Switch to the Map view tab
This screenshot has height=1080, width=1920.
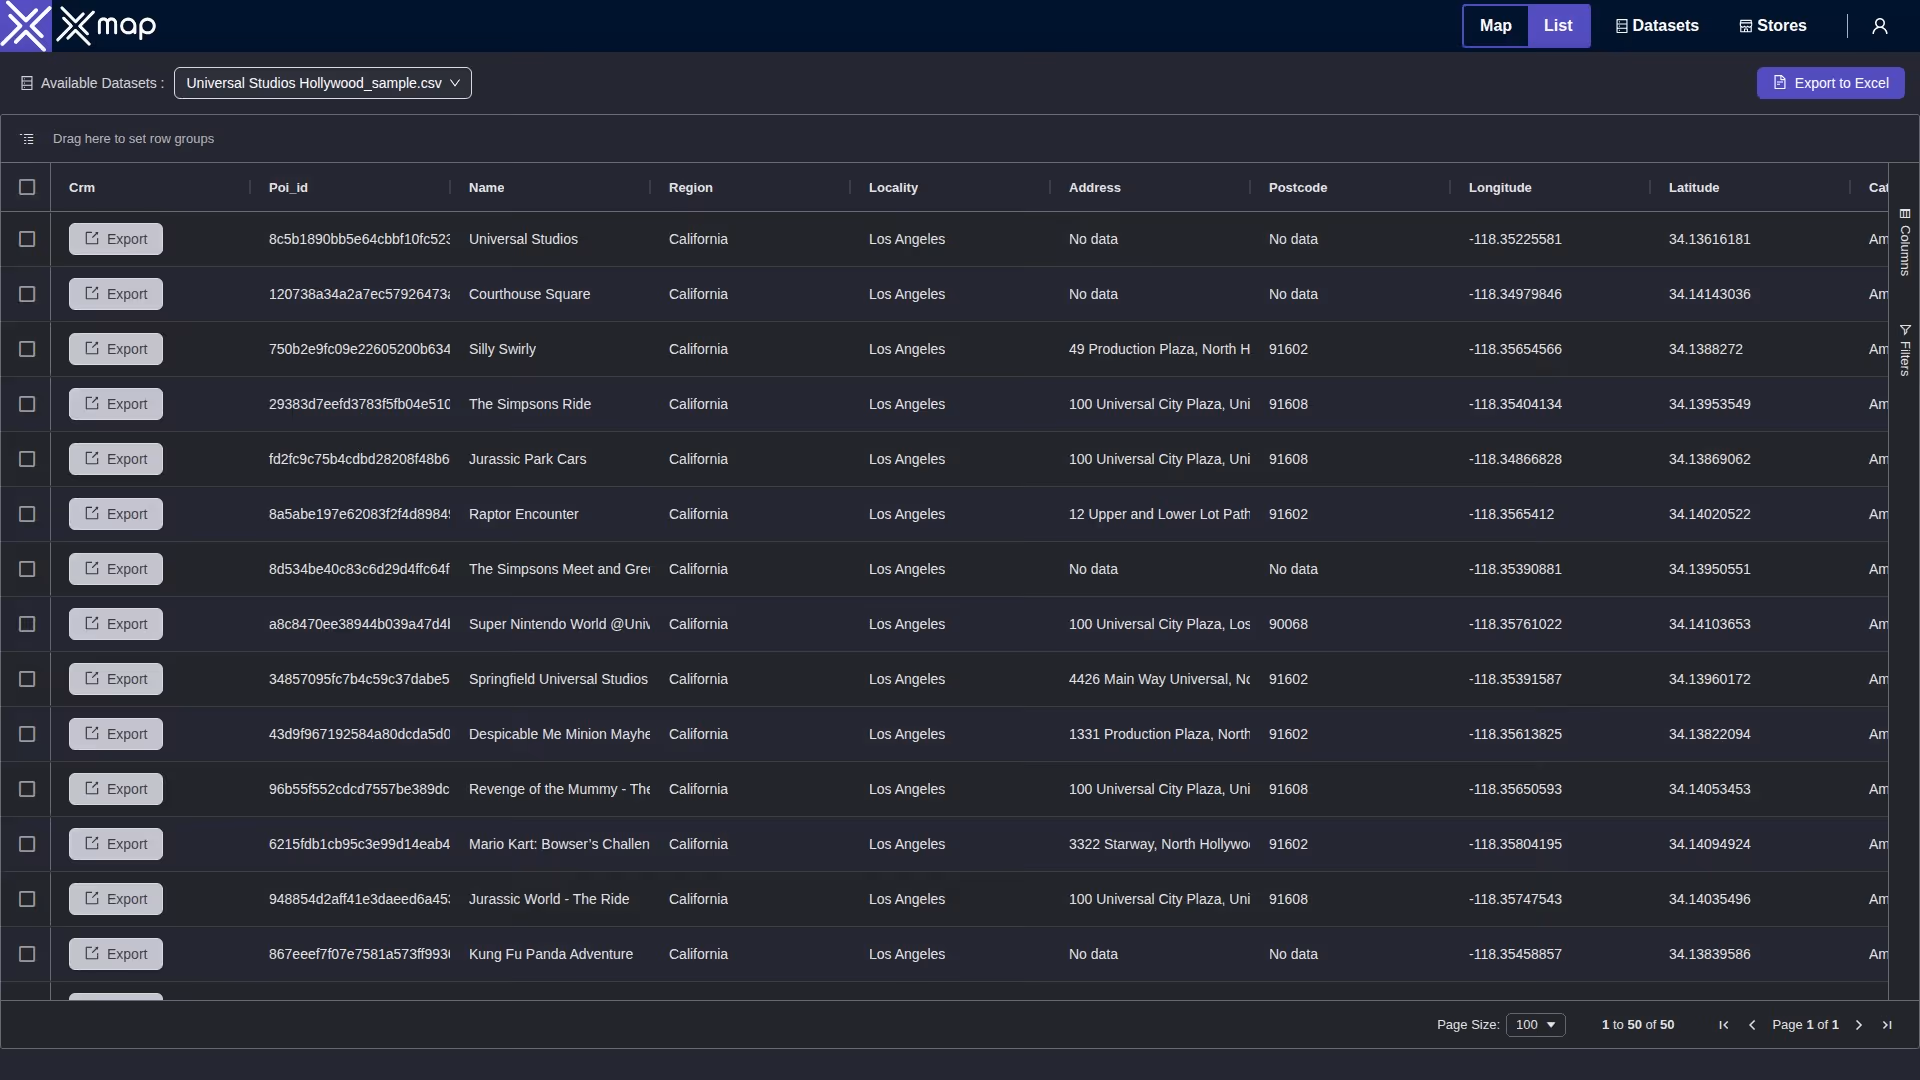[1496, 26]
